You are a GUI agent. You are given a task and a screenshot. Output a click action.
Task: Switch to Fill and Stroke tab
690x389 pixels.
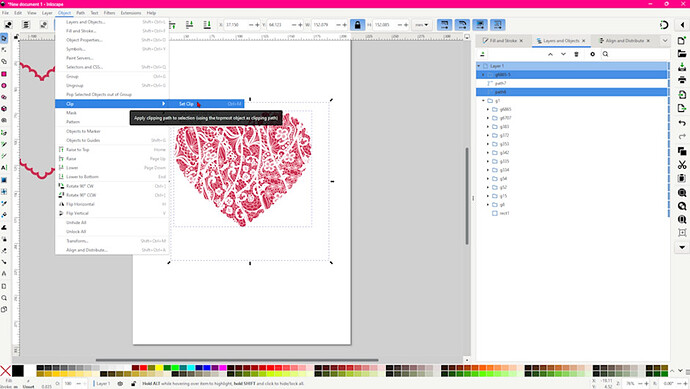[x=503, y=40]
